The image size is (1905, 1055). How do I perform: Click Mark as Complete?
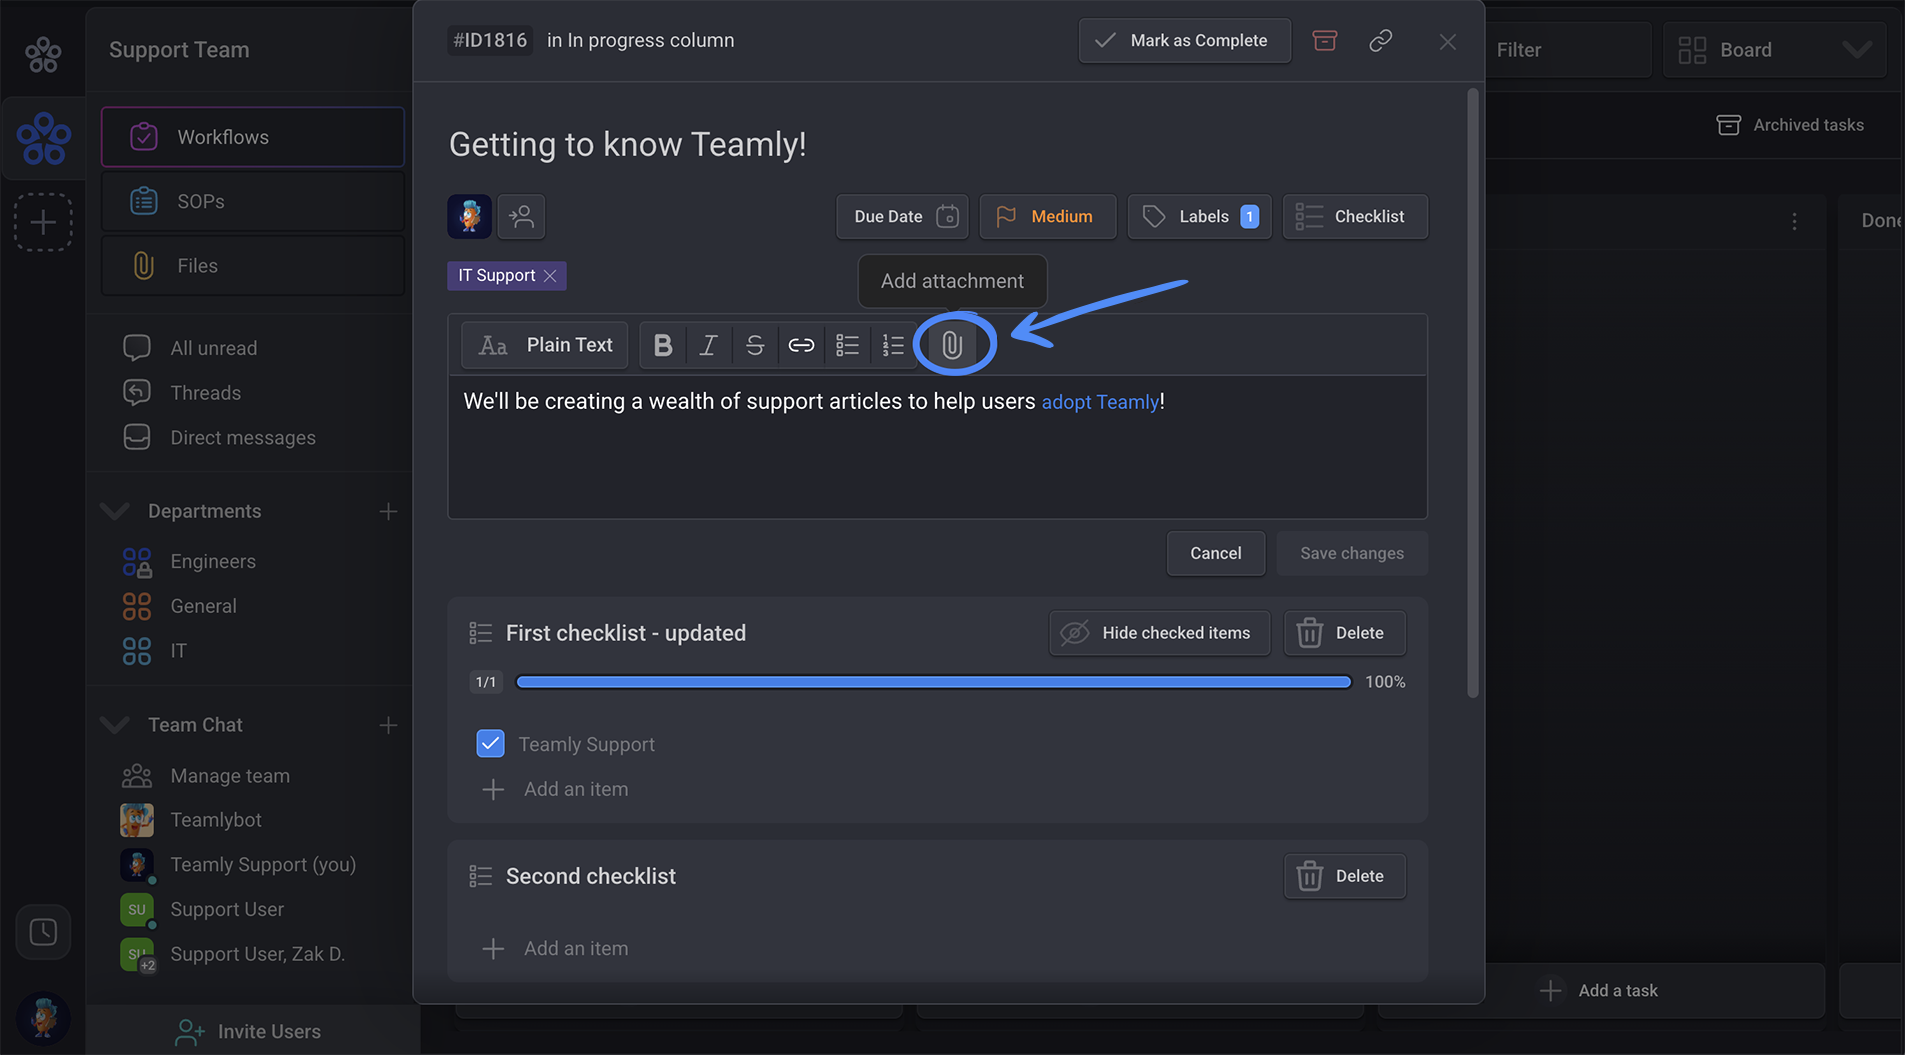[x=1184, y=41]
